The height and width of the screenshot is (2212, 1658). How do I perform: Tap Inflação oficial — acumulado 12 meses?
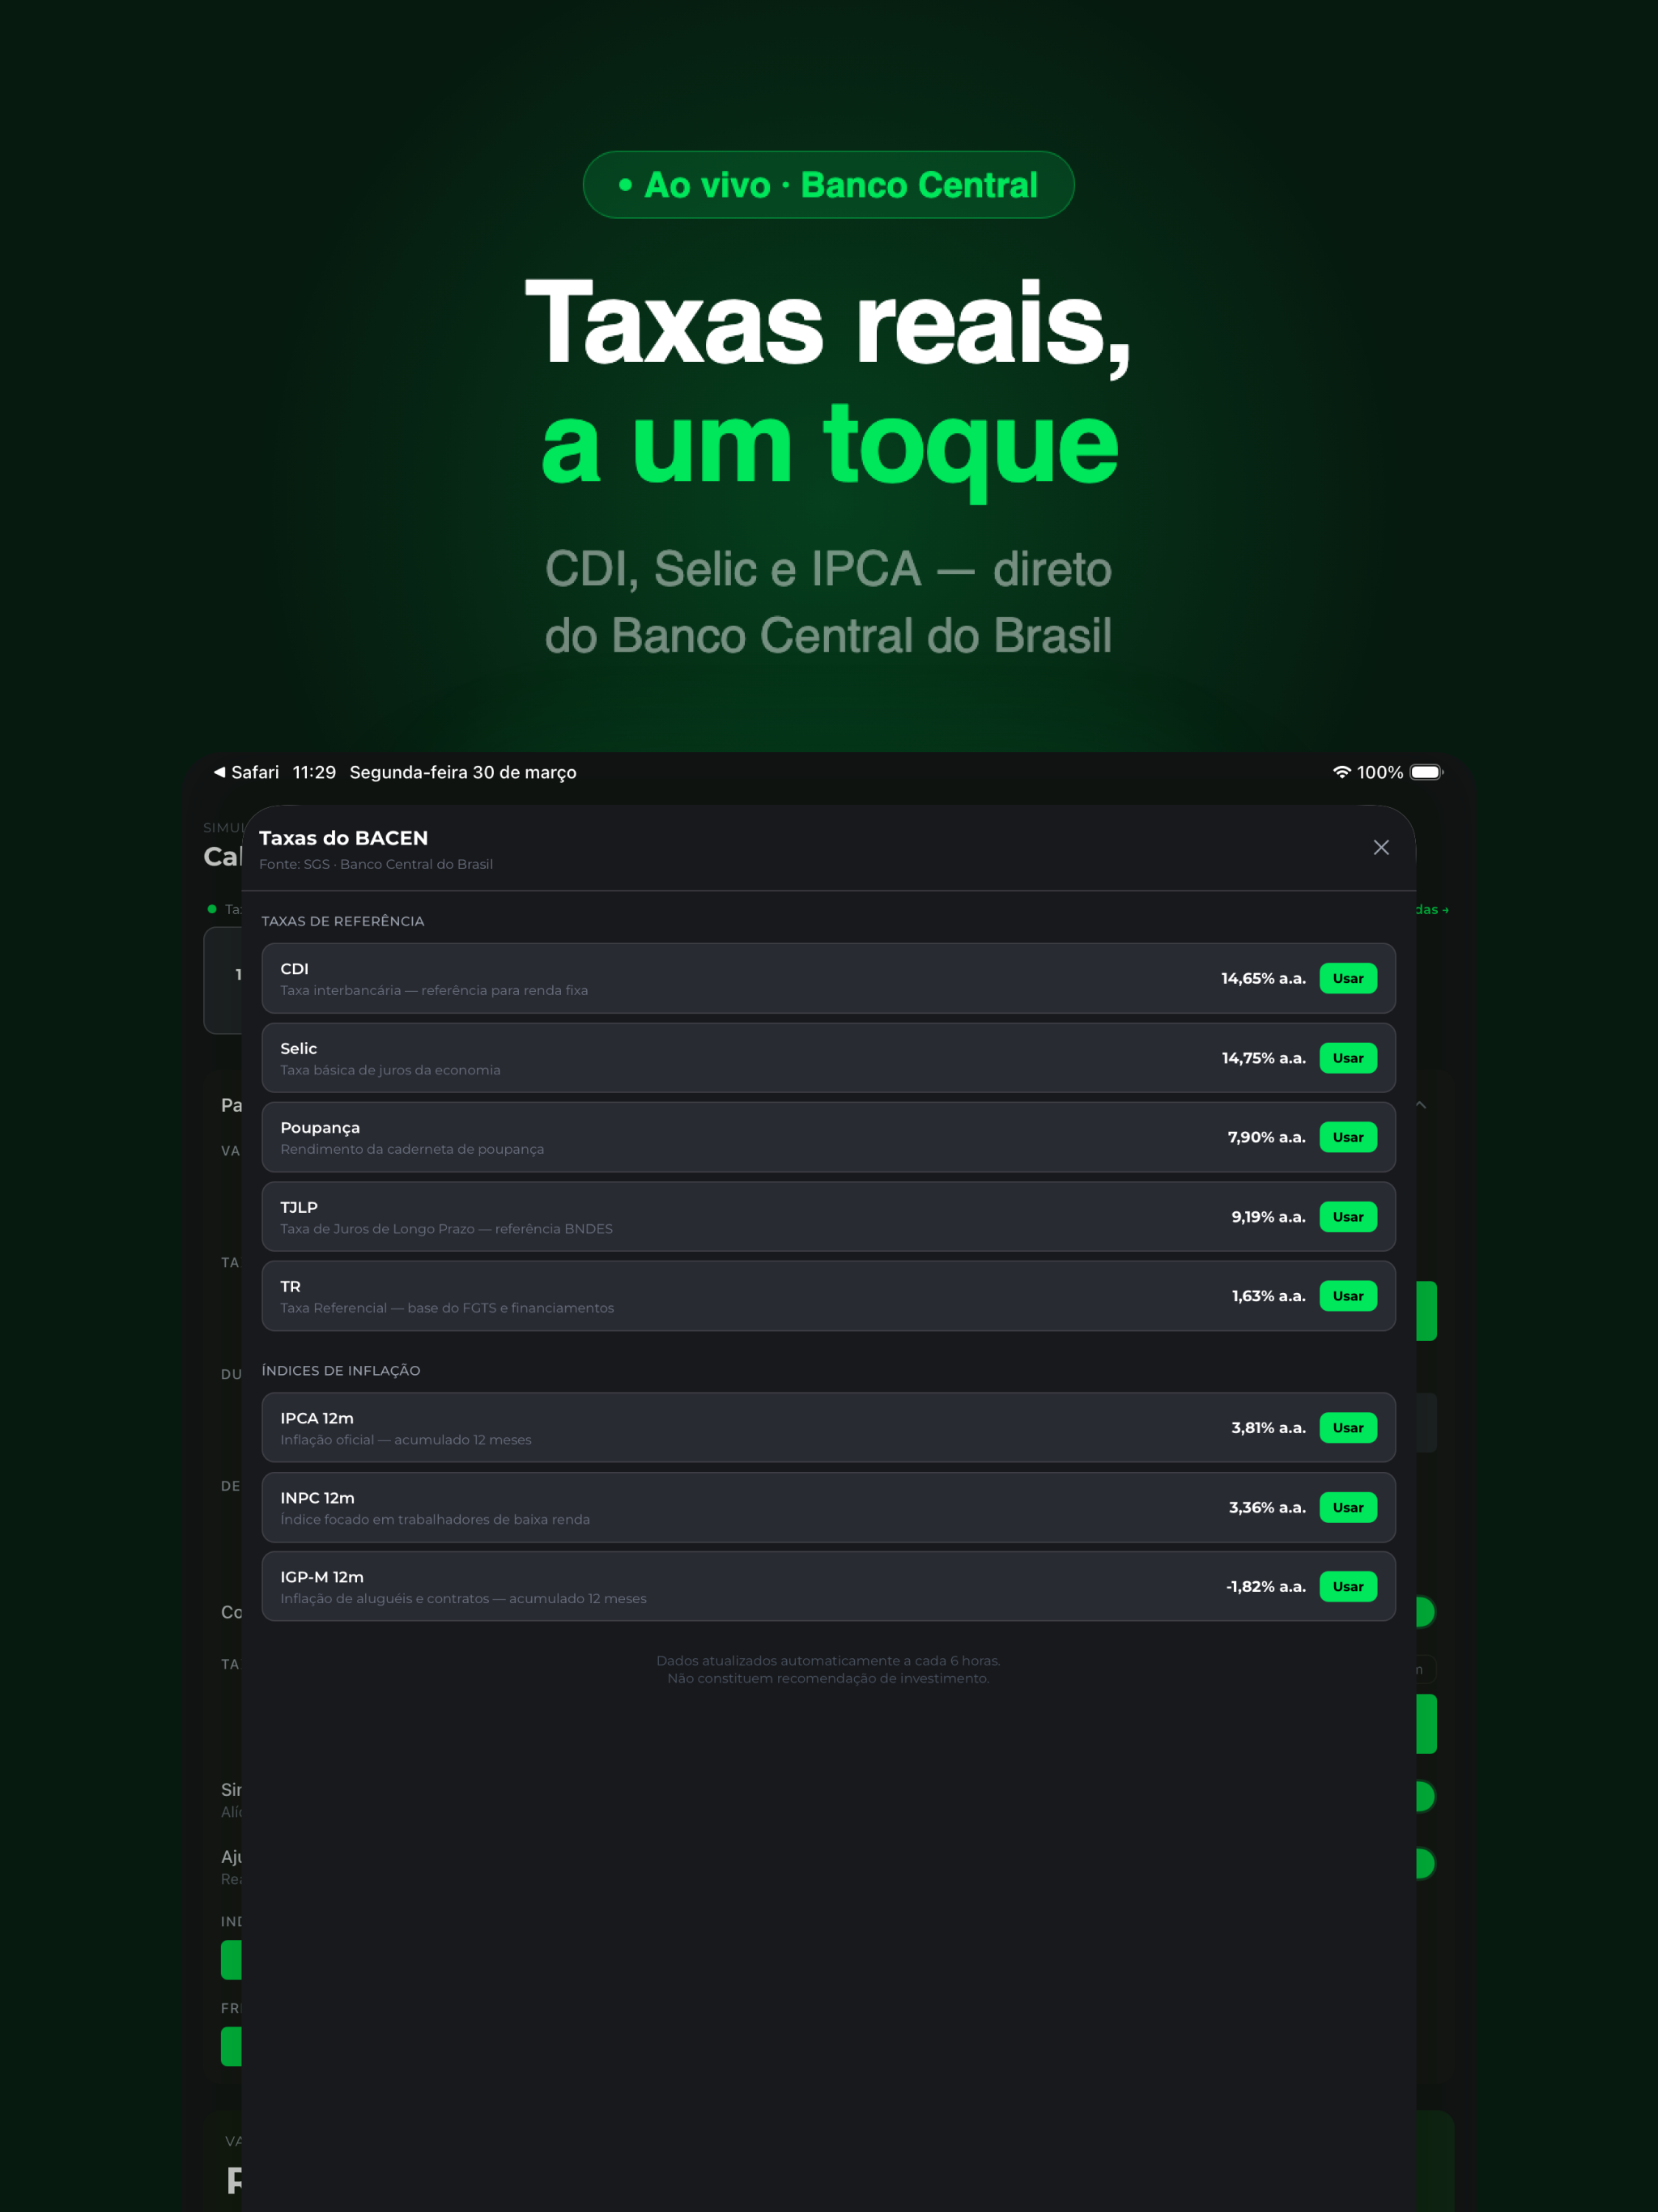click(406, 1440)
